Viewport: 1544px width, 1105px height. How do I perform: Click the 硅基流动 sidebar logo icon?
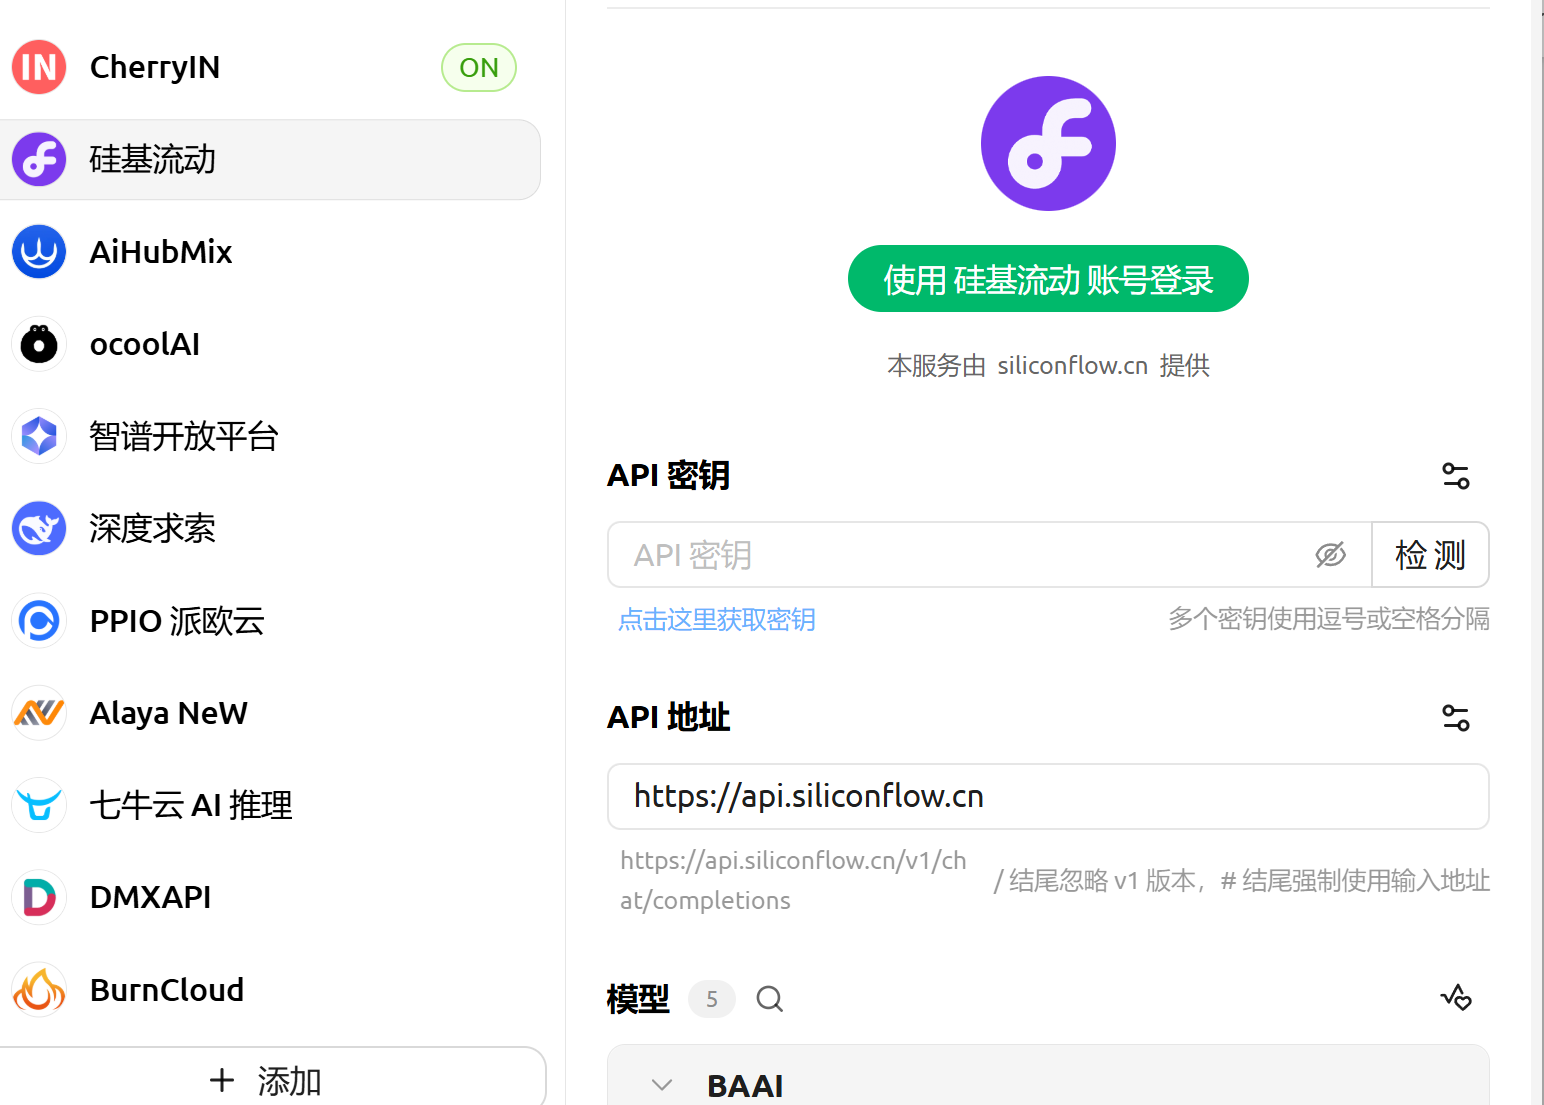point(39,159)
